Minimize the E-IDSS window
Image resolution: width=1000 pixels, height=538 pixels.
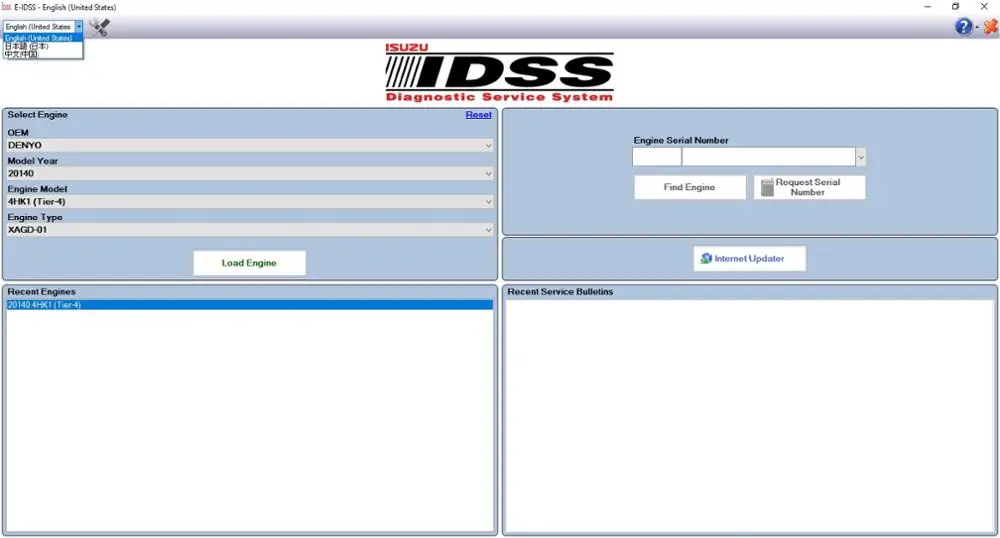click(x=927, y=6)
